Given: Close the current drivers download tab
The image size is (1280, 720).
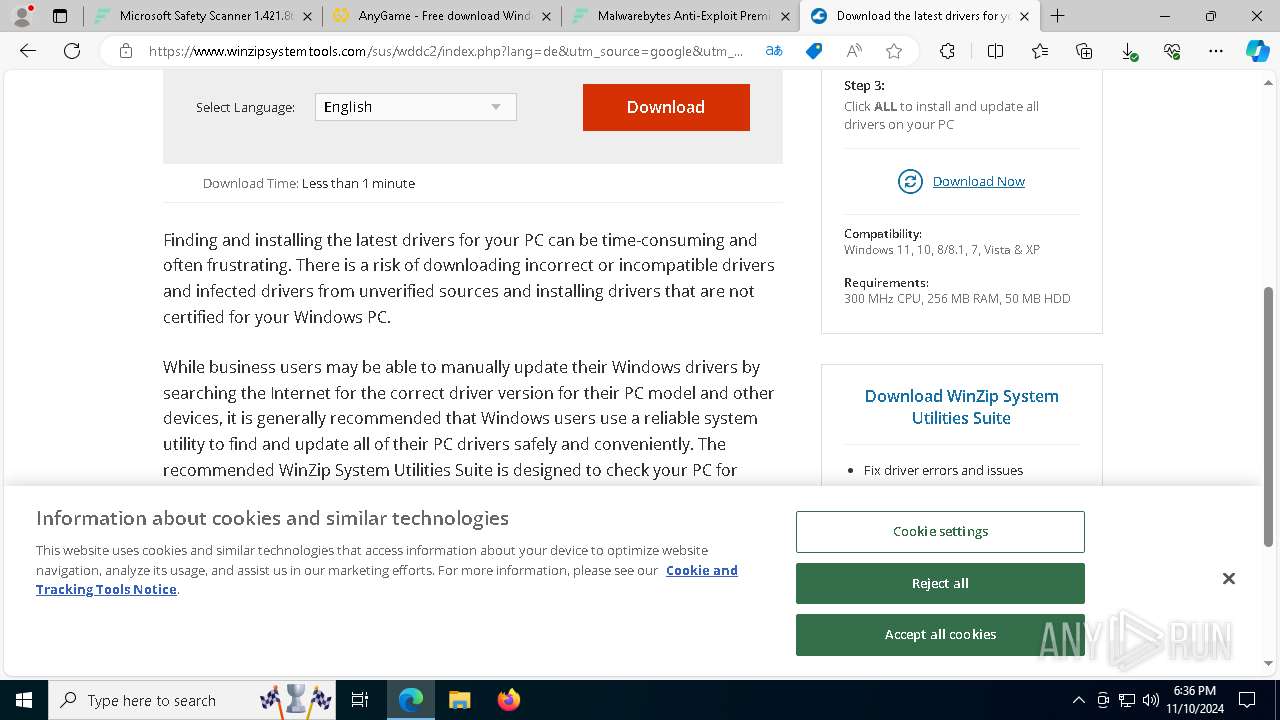Looking at the screenshot, I should point(1024,16).
